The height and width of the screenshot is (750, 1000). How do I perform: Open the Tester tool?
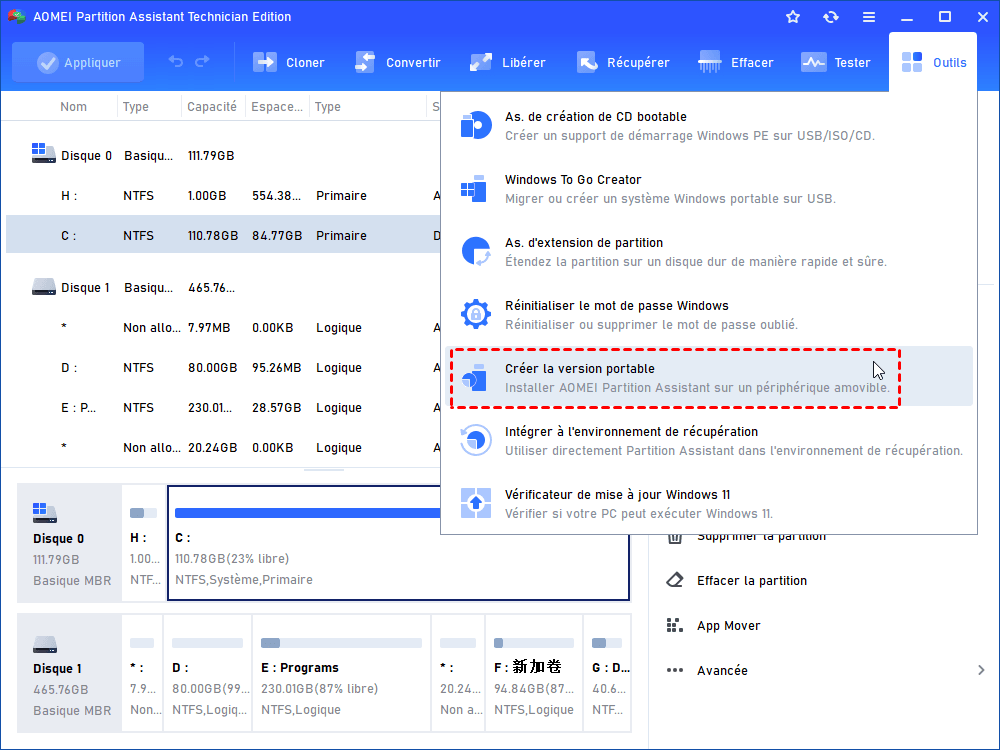[x=835, y=62]
